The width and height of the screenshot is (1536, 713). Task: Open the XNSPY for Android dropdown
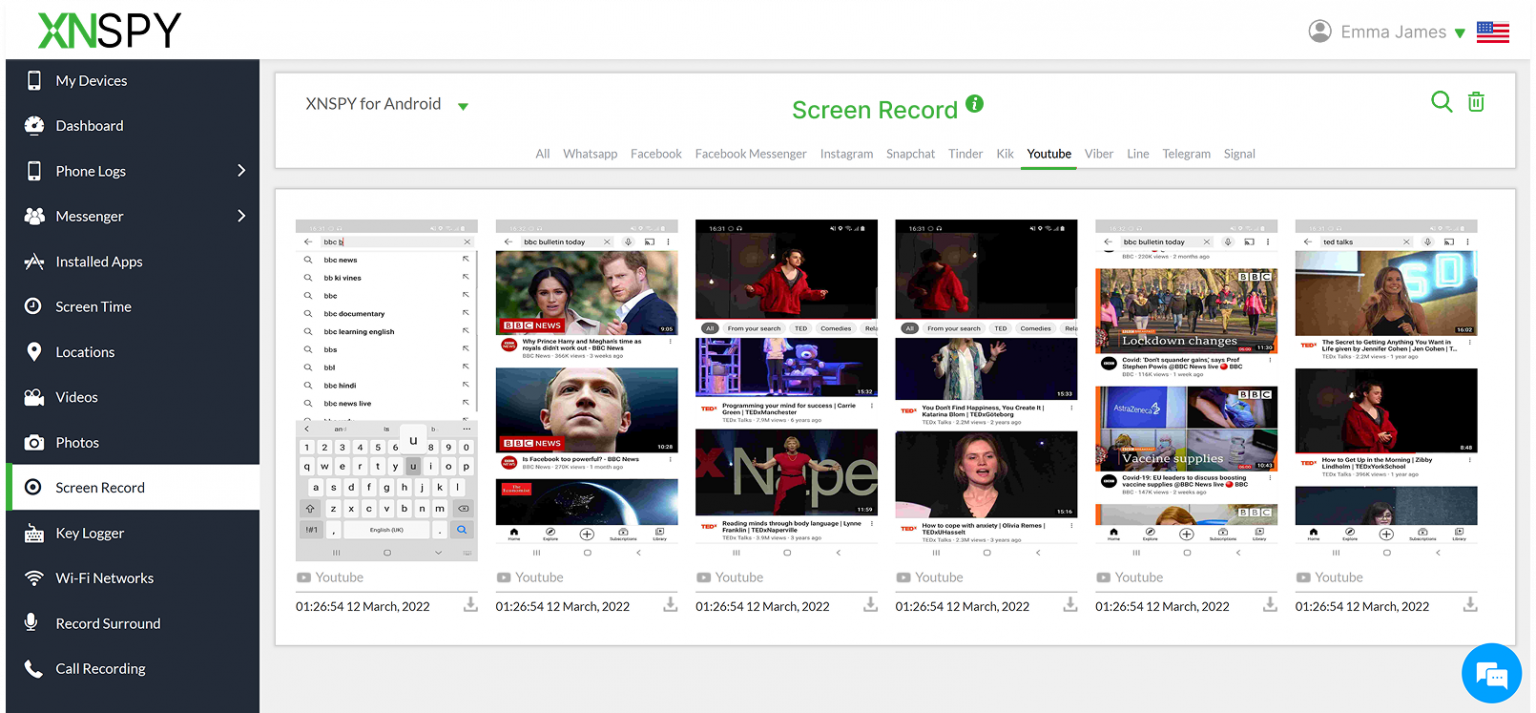(387, 104)
